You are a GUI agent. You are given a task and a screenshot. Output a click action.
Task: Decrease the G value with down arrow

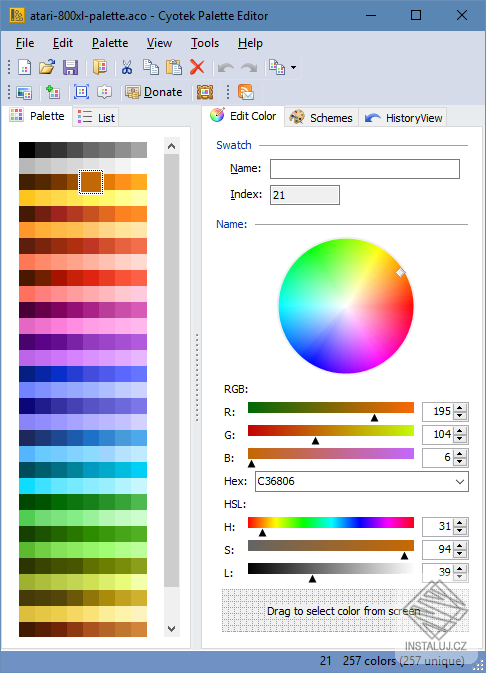pyautogui.click(x=460, y=438)
